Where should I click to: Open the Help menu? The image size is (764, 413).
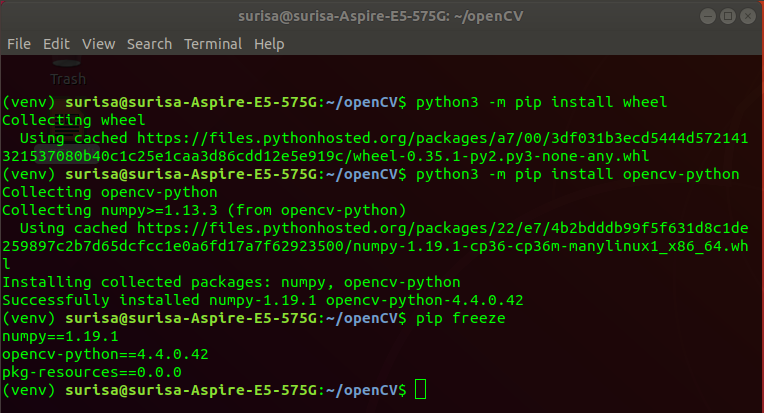[269, 44]
